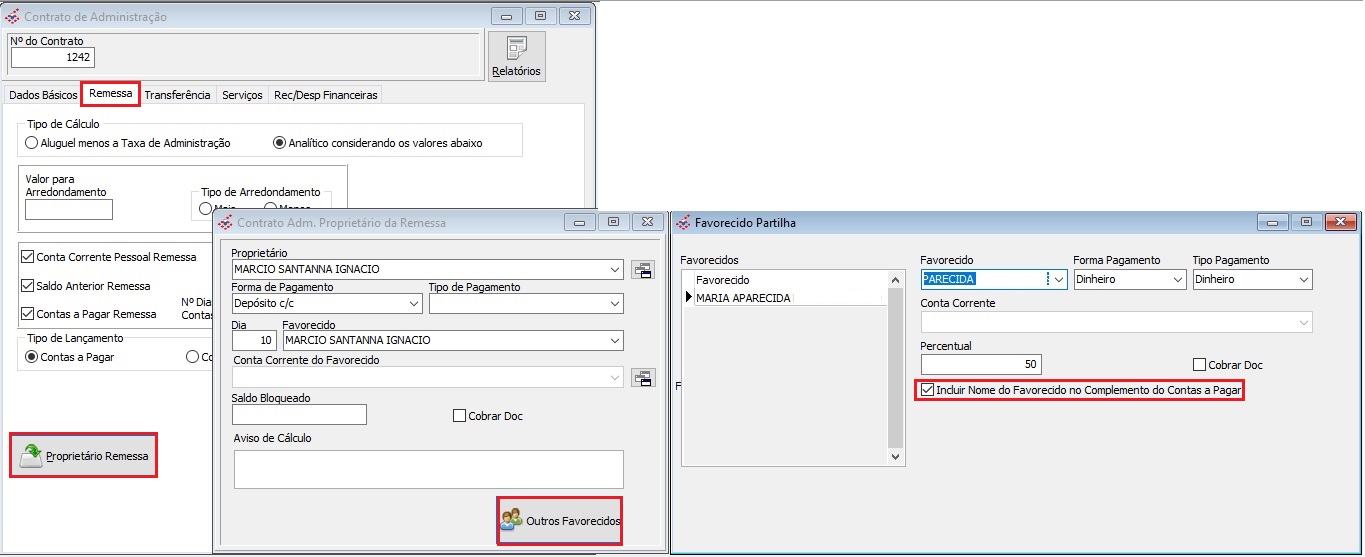Image resolution: width=1365 pixels, height=557 pixels.
Task: Click the Contrato de Administração title bar logo
Action: tap(13, 17)
